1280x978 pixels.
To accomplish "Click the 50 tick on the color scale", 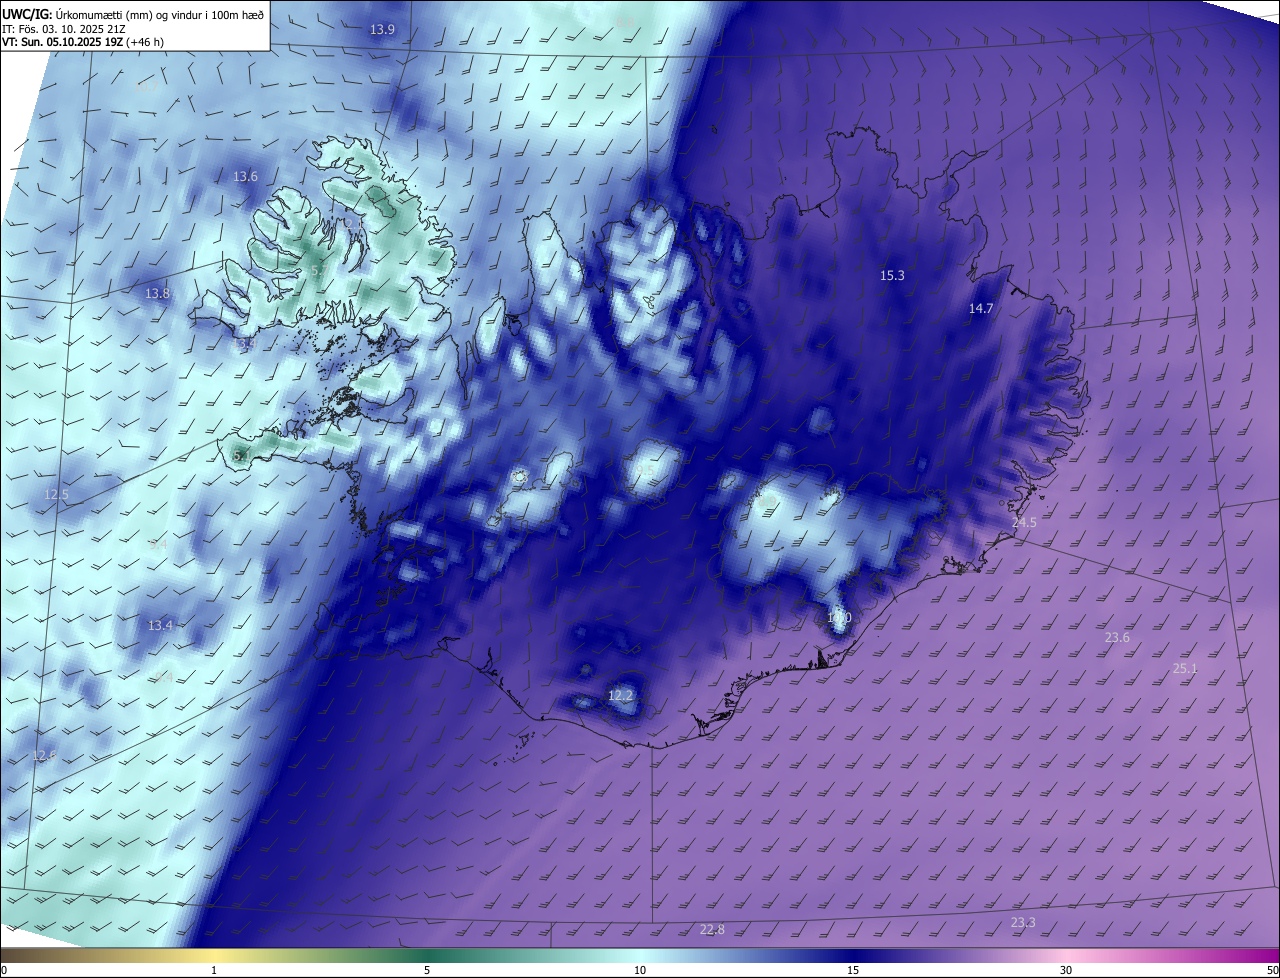I will (x=1271, y=970).
